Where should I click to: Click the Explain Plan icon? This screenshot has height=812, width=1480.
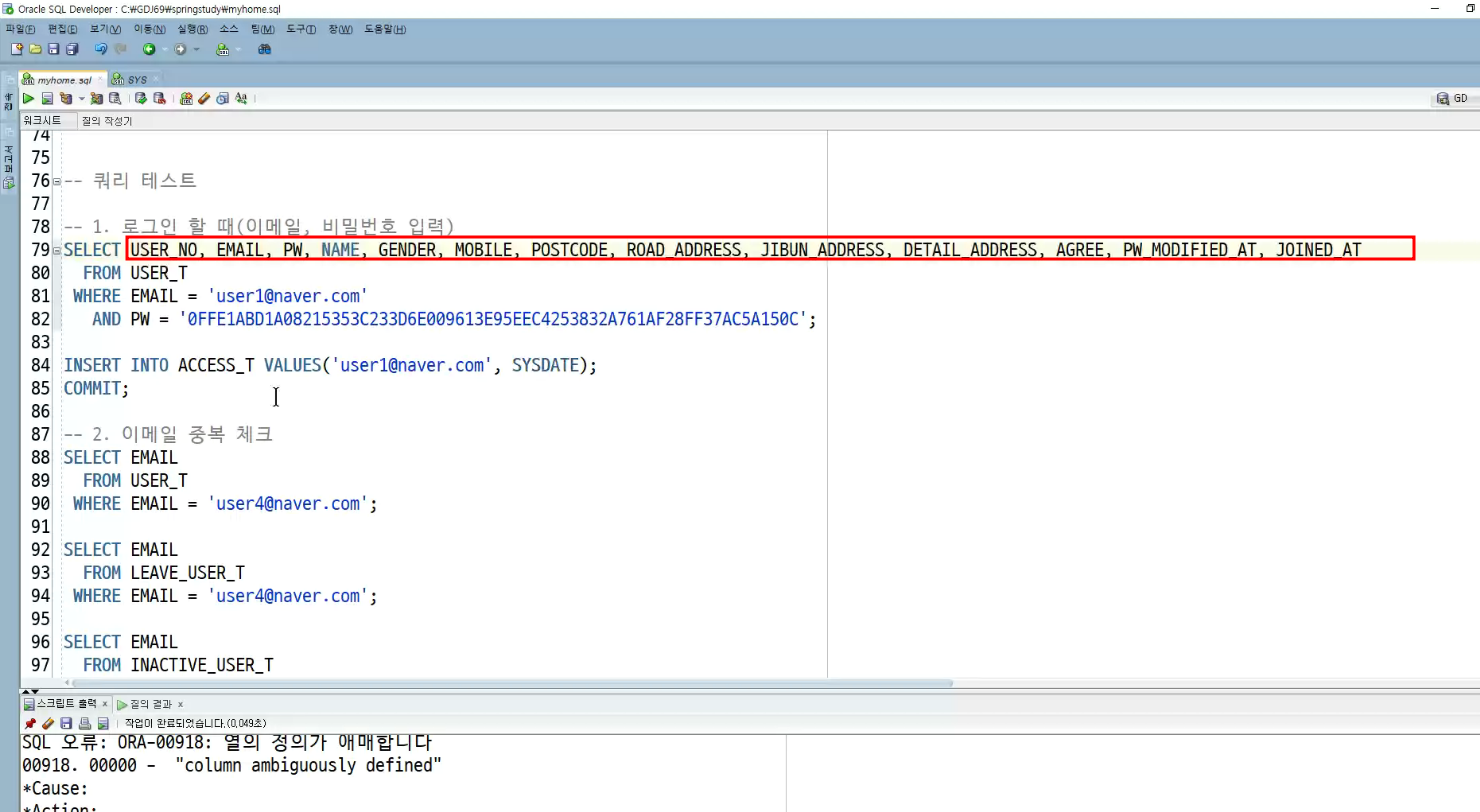click(x=66, y=98)
